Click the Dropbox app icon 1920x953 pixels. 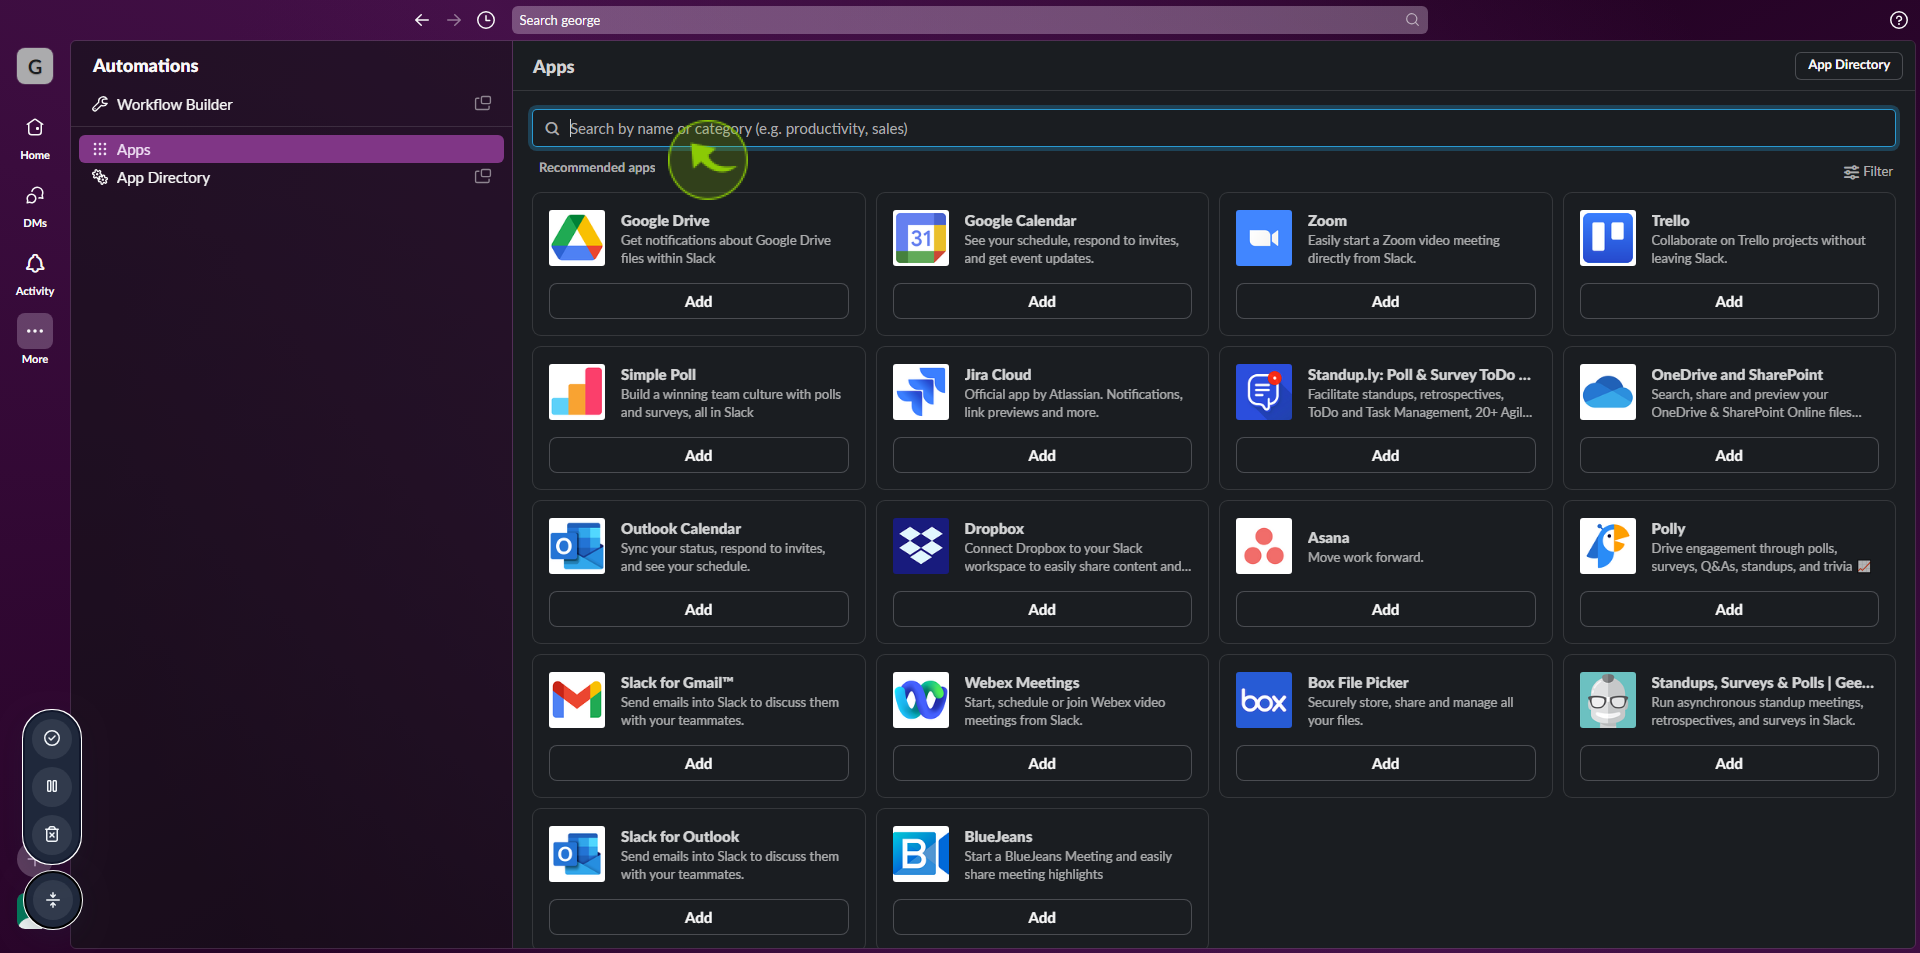(x=921, y=546)
